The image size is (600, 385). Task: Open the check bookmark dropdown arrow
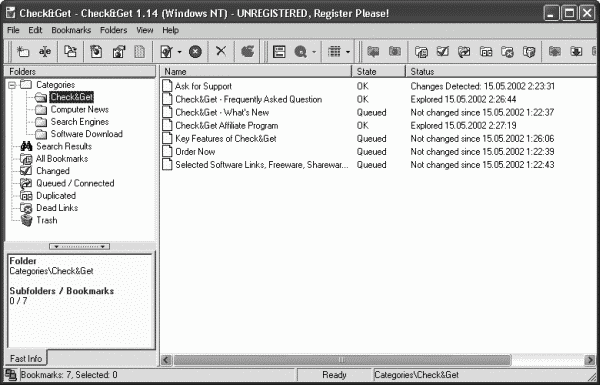[179, 52]
